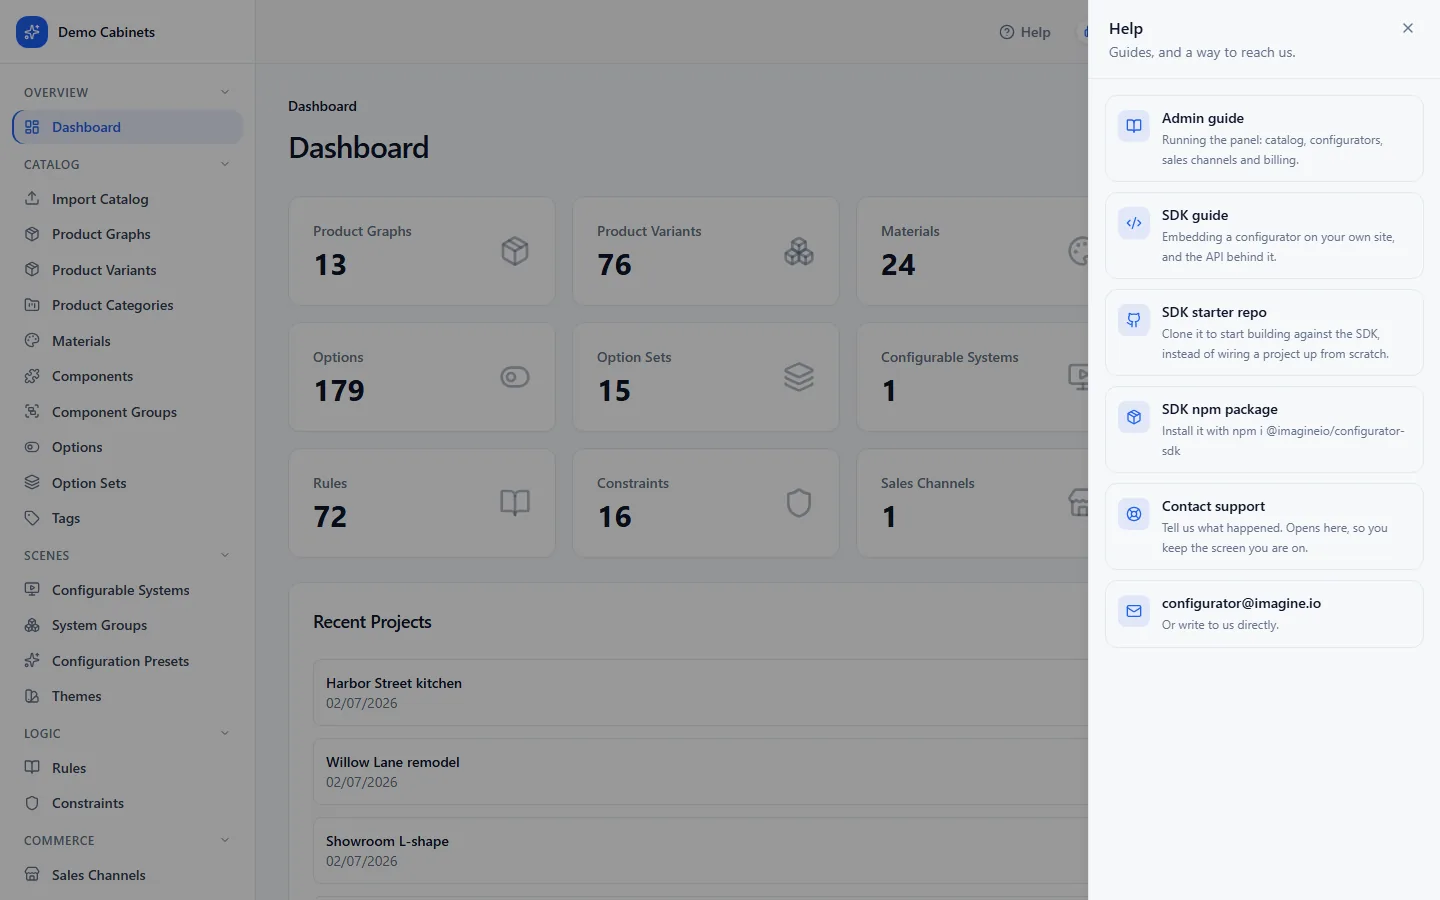This screenshot has height=900, width=1440.
Task: Open the Admin guide book icon
Action: pyautogui.click(x=1134, y=126)
